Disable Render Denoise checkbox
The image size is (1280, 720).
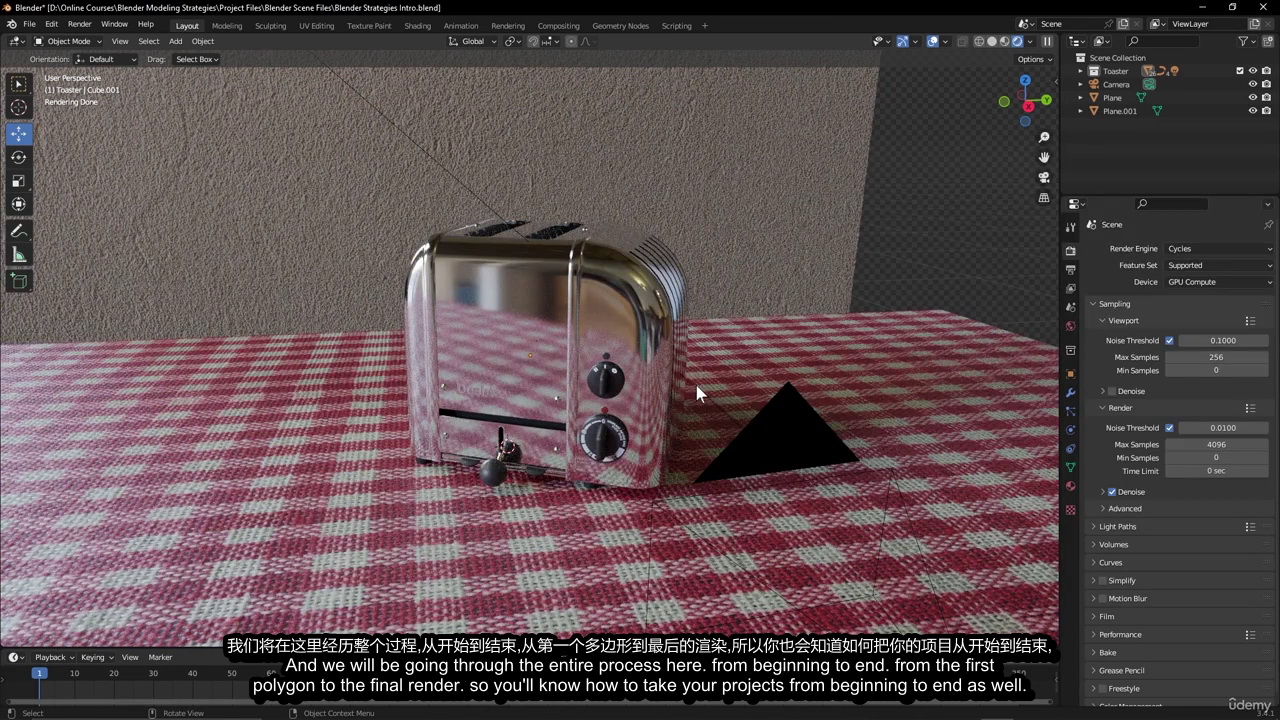click(1112, 492)
